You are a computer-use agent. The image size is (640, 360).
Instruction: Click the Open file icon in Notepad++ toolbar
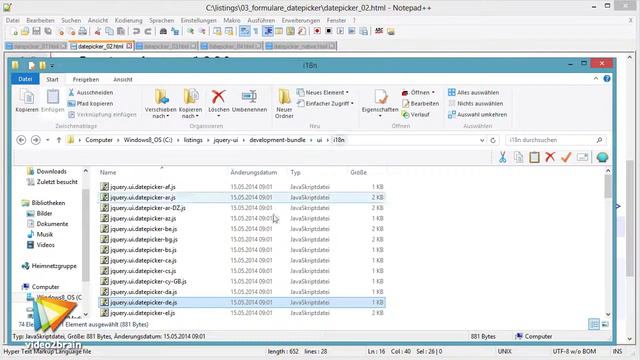click(25, 31)
